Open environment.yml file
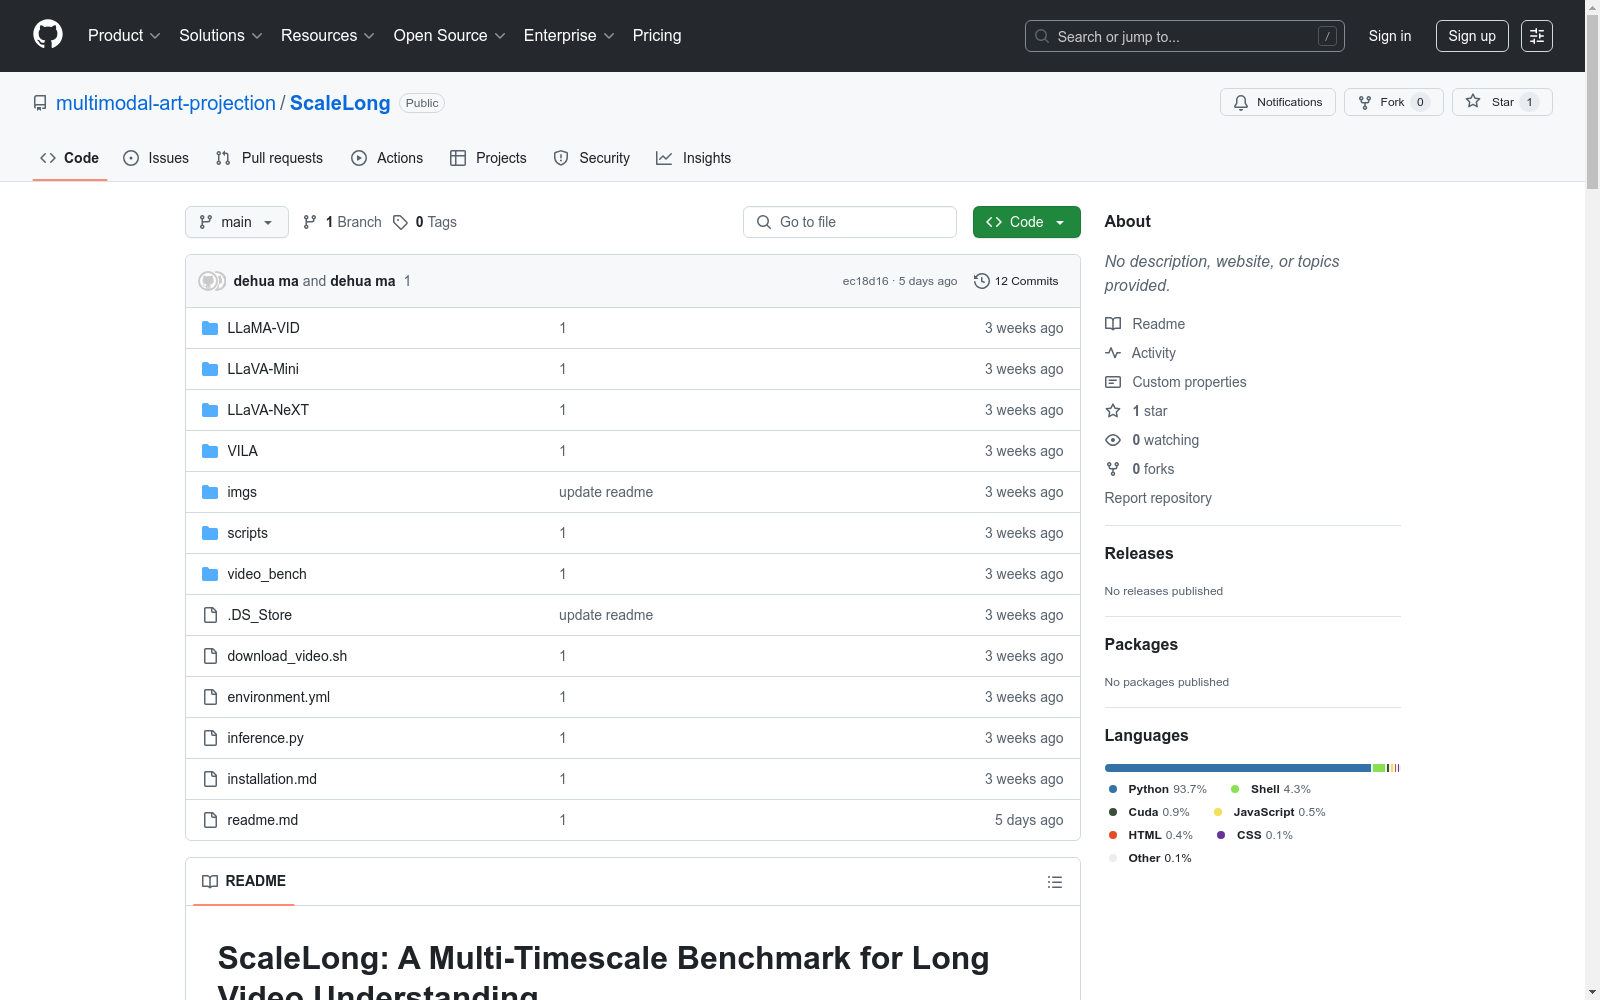1600x1000 pixels. [278, 697]
